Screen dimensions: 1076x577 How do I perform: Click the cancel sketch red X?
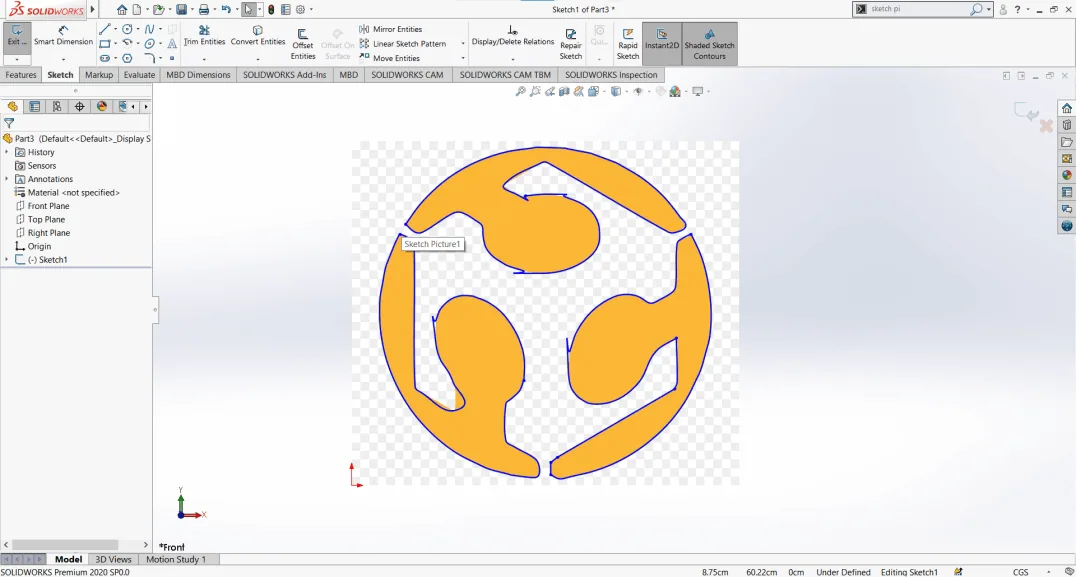[1046, 126]
